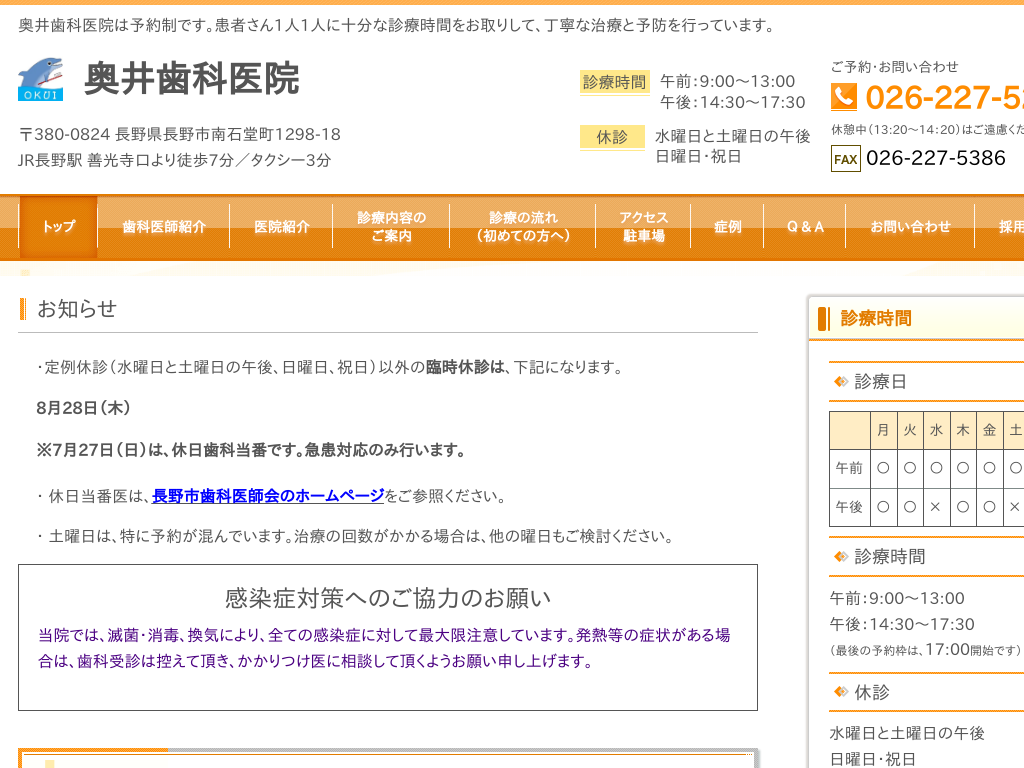Go to the Q&A page
The width and height of the screenshot is (1024, 768).
click(805, 227)
